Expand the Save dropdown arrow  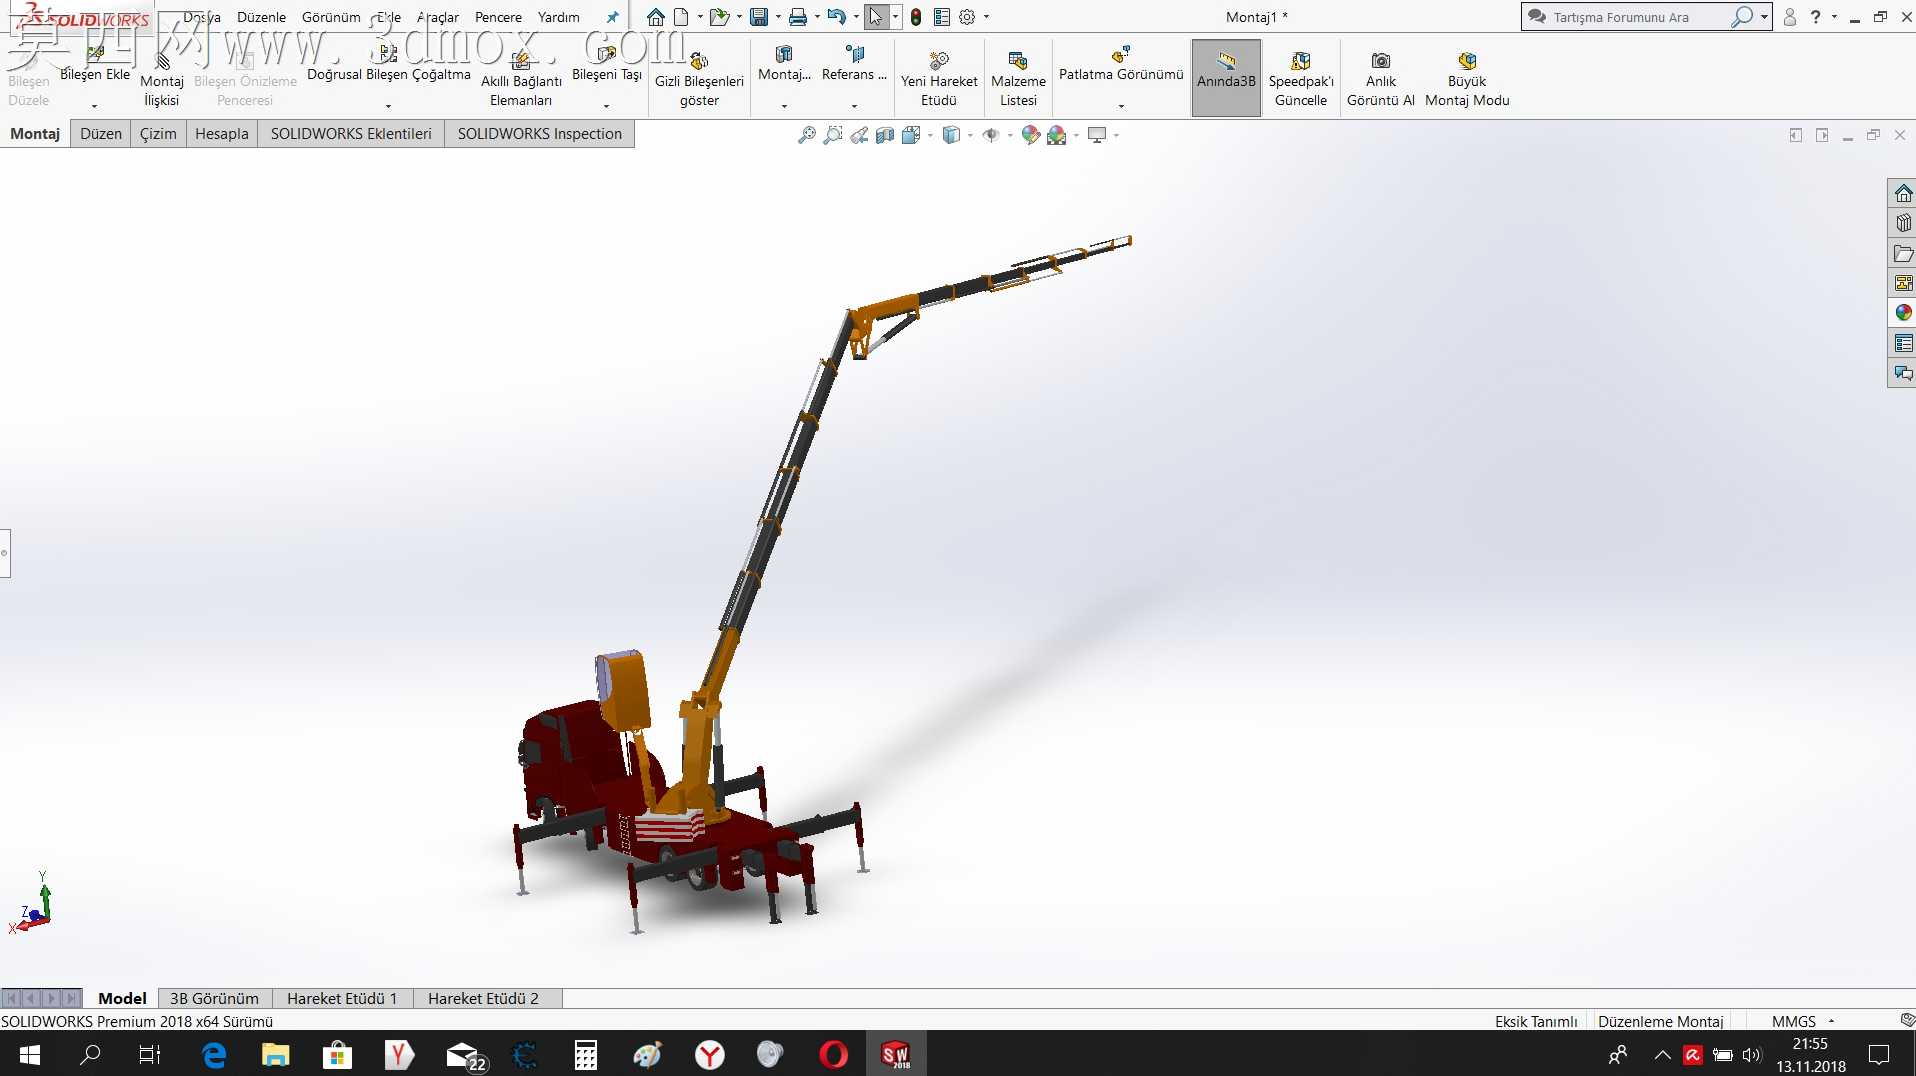coord(778,17)
